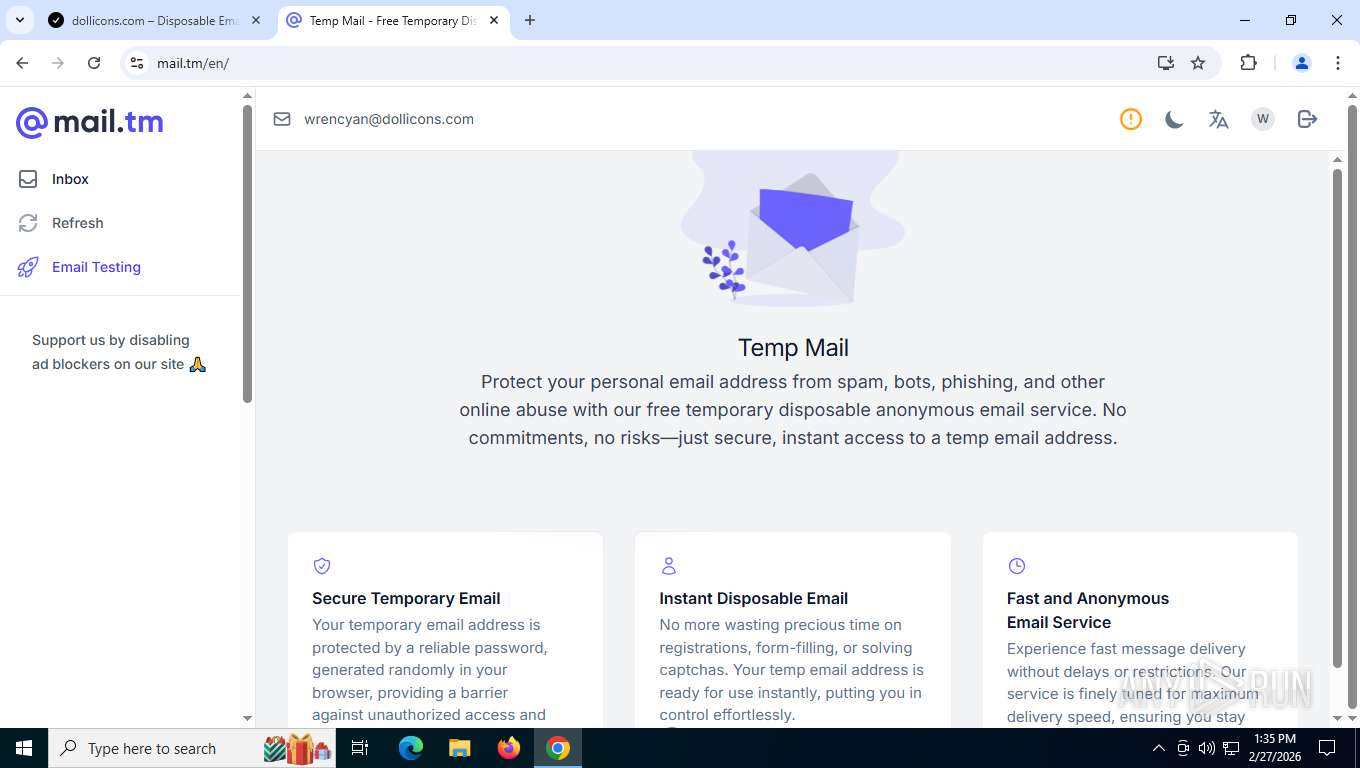The width and height of the screenshot is (1360, 768).
Task: Click the logout icon
Action: pyautogui.click(x=1307, y=119)
